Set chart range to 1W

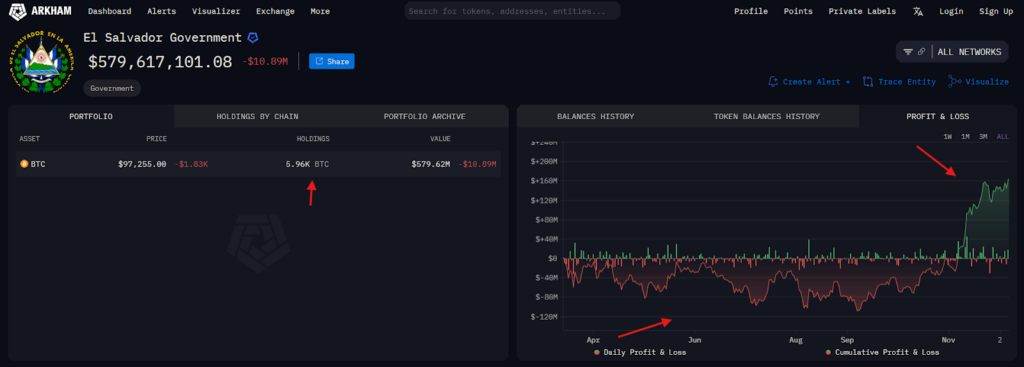click(x=948, y=136)
